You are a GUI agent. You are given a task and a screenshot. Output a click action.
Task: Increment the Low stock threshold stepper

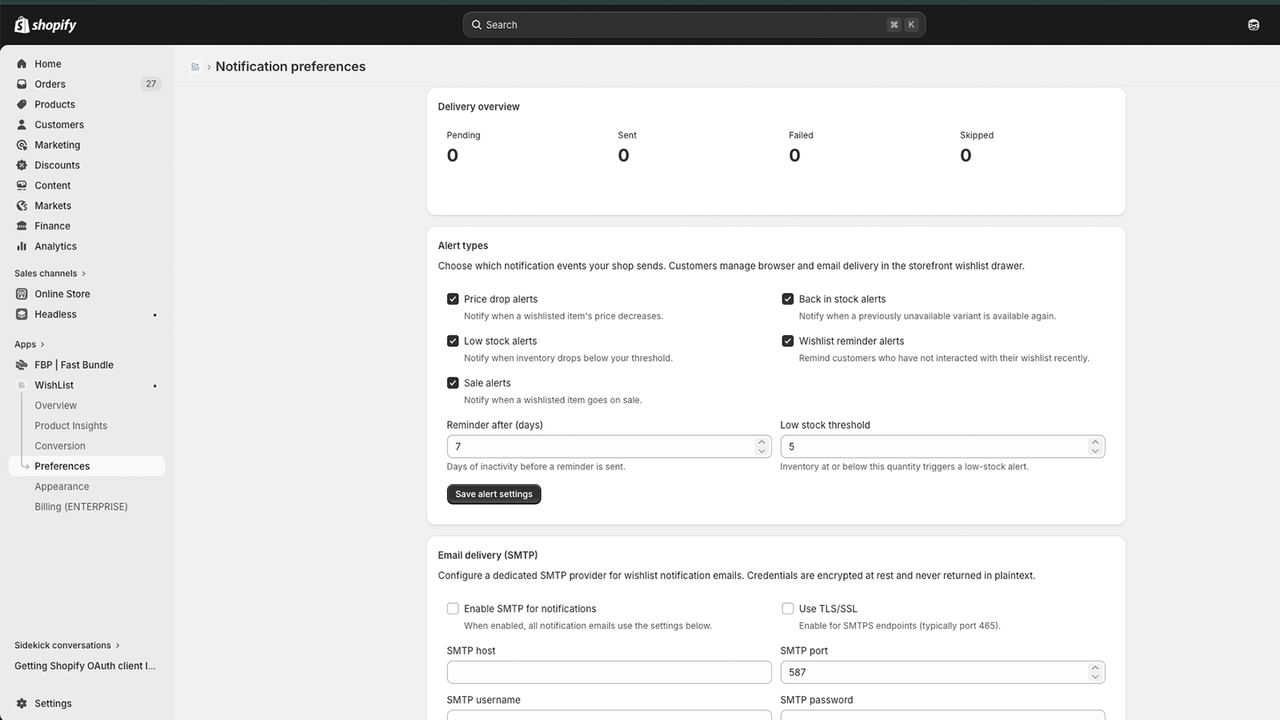click(1095, 442)
